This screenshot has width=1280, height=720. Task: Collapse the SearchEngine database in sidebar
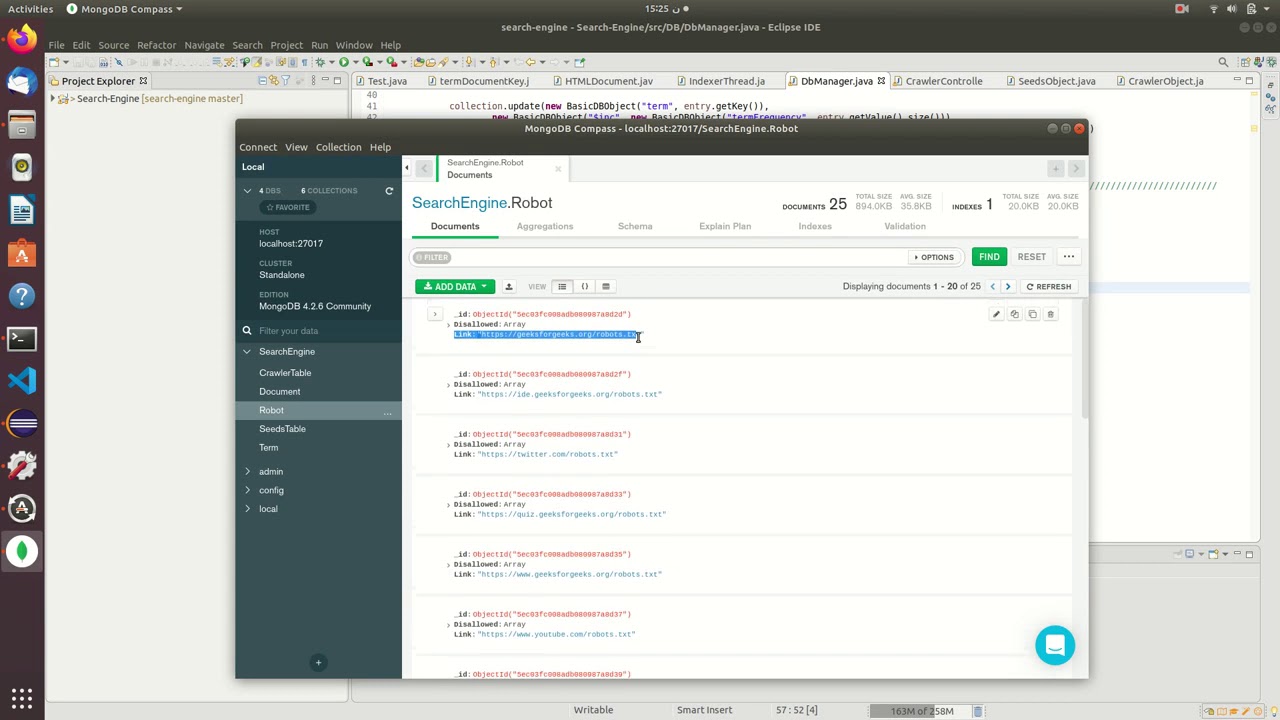[x=247, y=352]
